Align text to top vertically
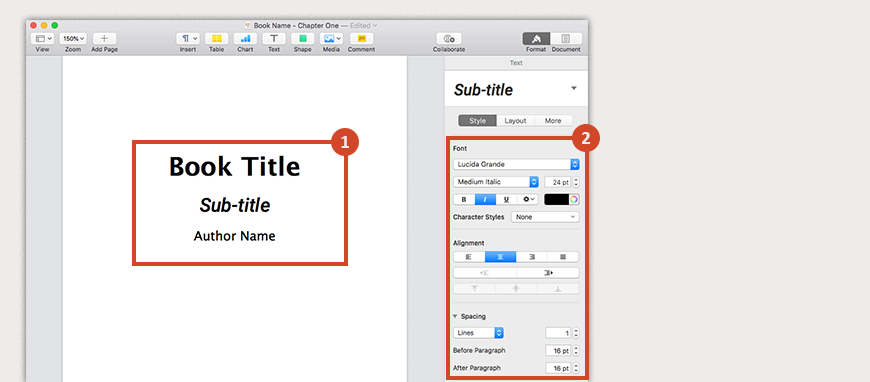 point(474,289)
